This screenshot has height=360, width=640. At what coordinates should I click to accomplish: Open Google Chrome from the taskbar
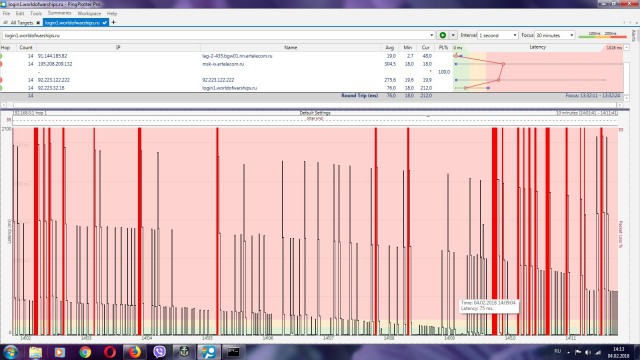(85, 352)
